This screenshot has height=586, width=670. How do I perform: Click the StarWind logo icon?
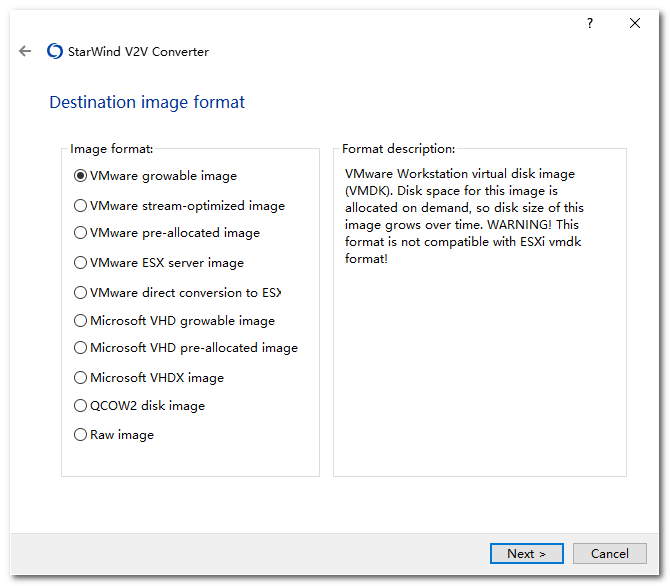[x=55, y=52]
